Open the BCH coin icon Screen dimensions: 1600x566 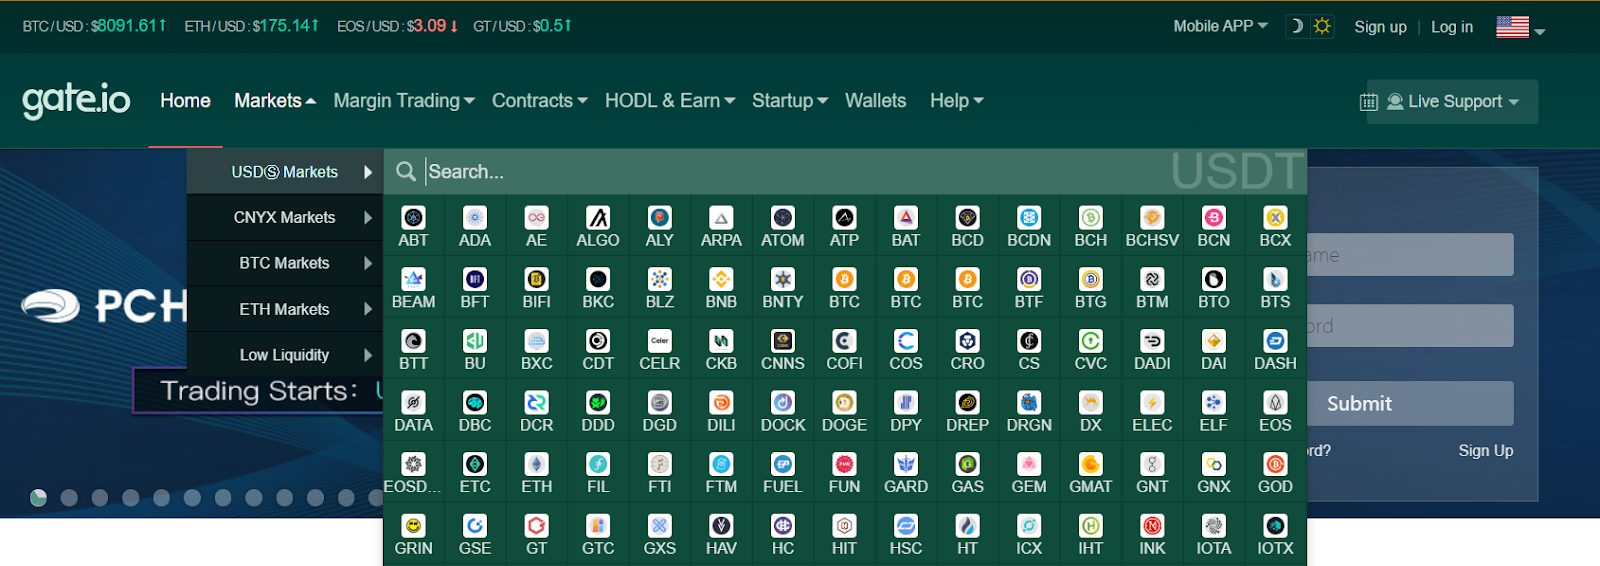click(1091, 218)
